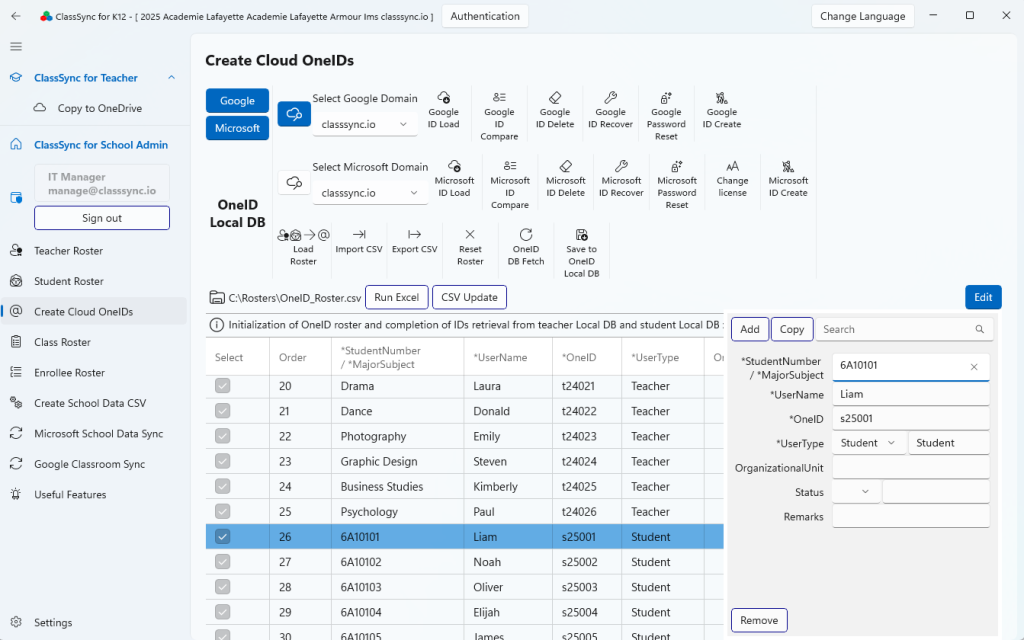Screen dimensions: 1024x640
Task: Open the Status dropdown
Action: coord(856,492)
